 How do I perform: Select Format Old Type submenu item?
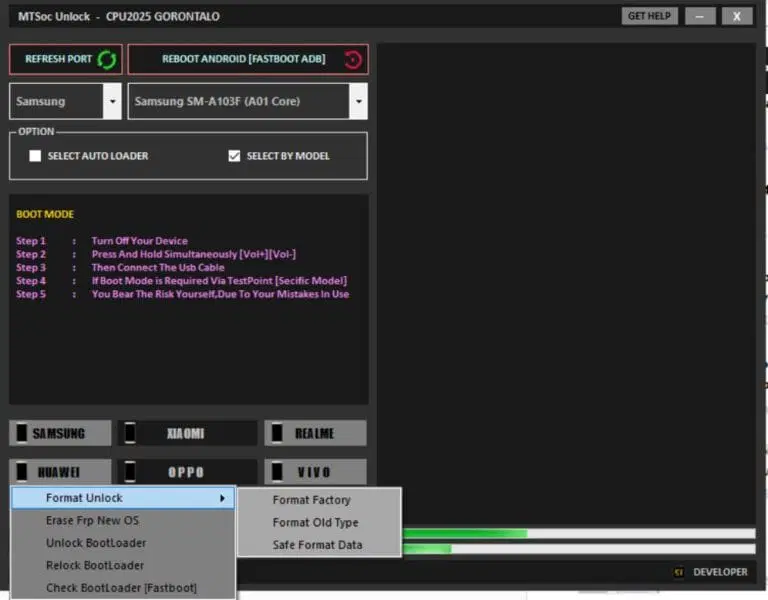click(x=319, y=523)
